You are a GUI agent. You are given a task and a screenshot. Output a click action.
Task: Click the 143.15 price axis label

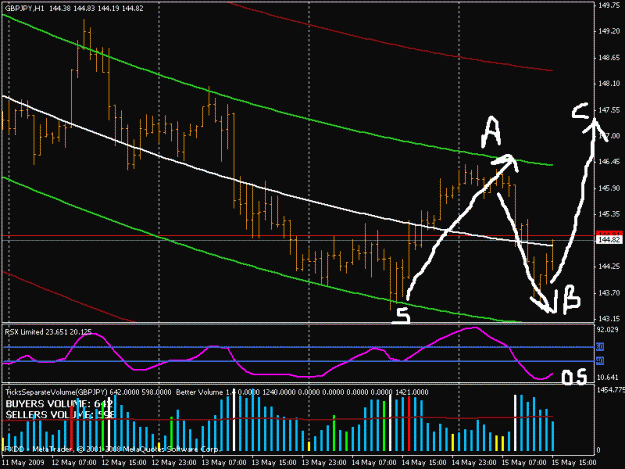tap(609, 318)
